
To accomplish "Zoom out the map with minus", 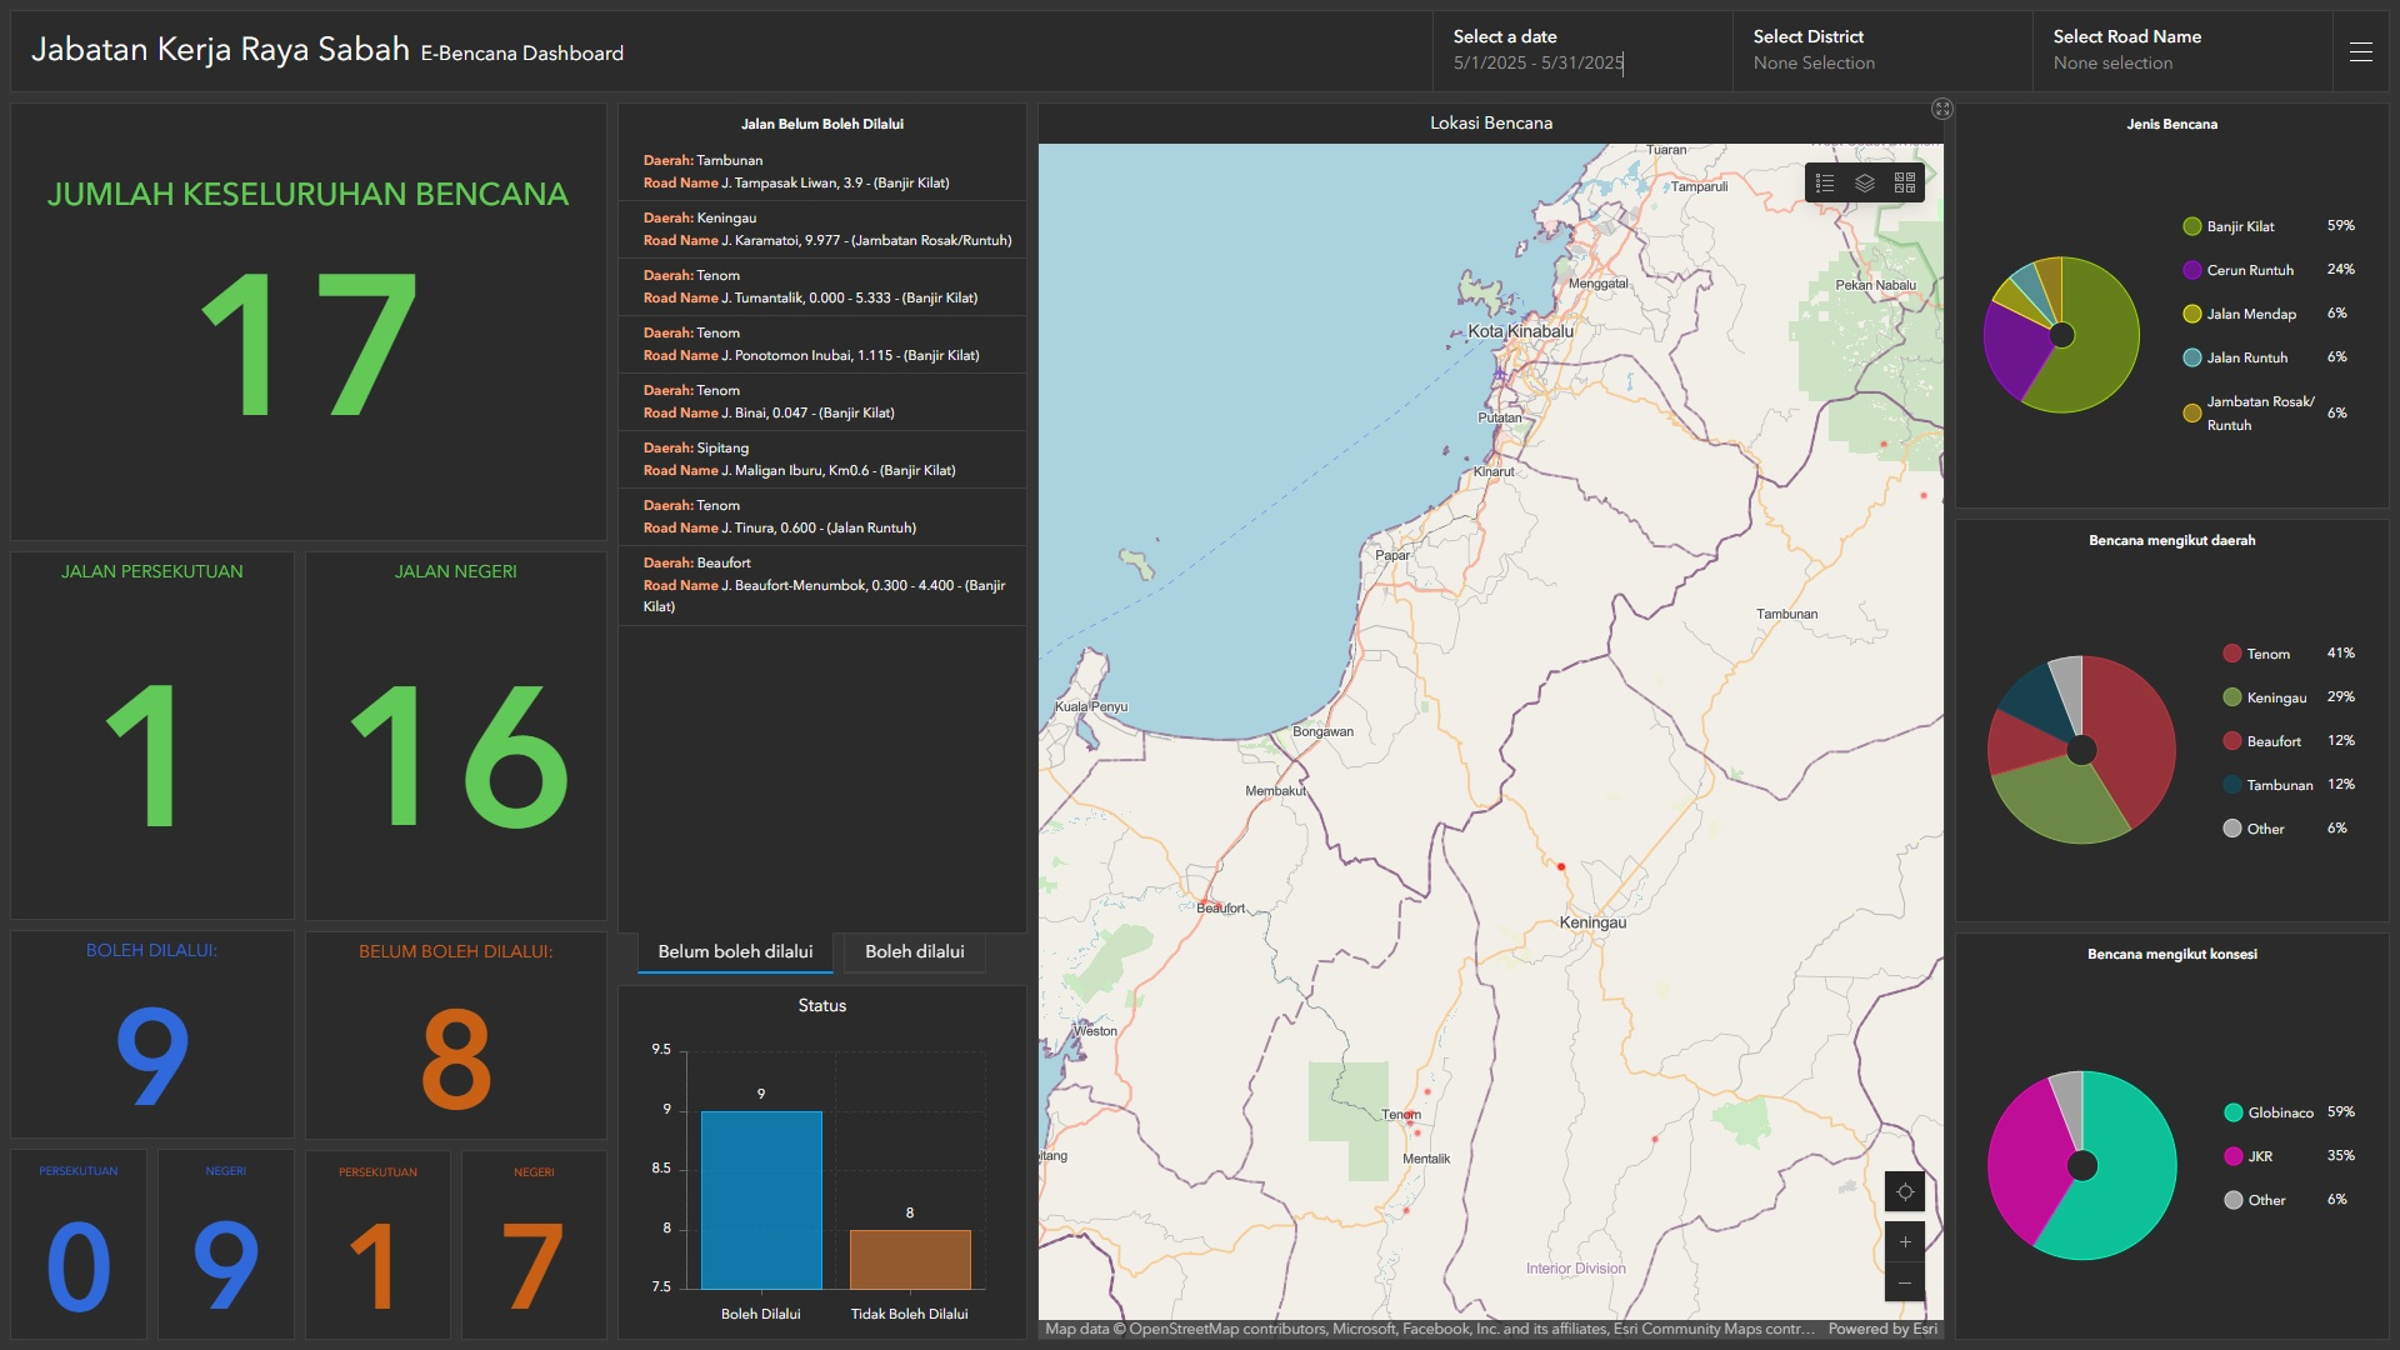I will (x=1905, y=1283).
